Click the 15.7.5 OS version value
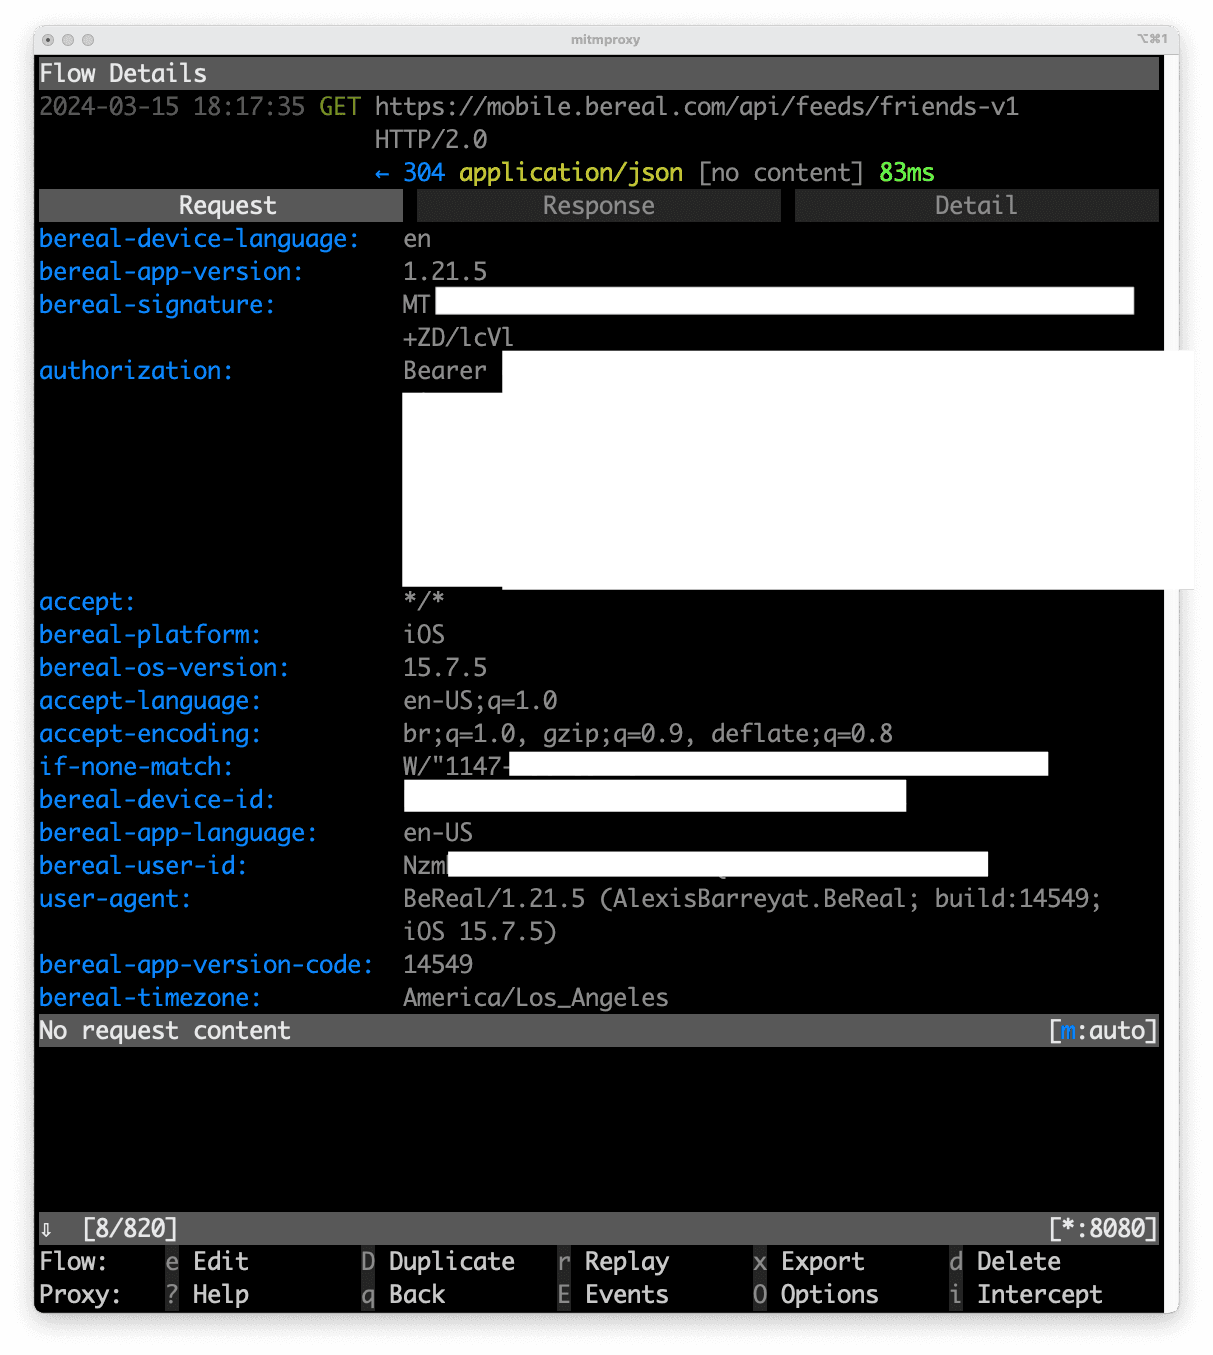This screenshot has width=1213, height=1355. coord(445,668)
